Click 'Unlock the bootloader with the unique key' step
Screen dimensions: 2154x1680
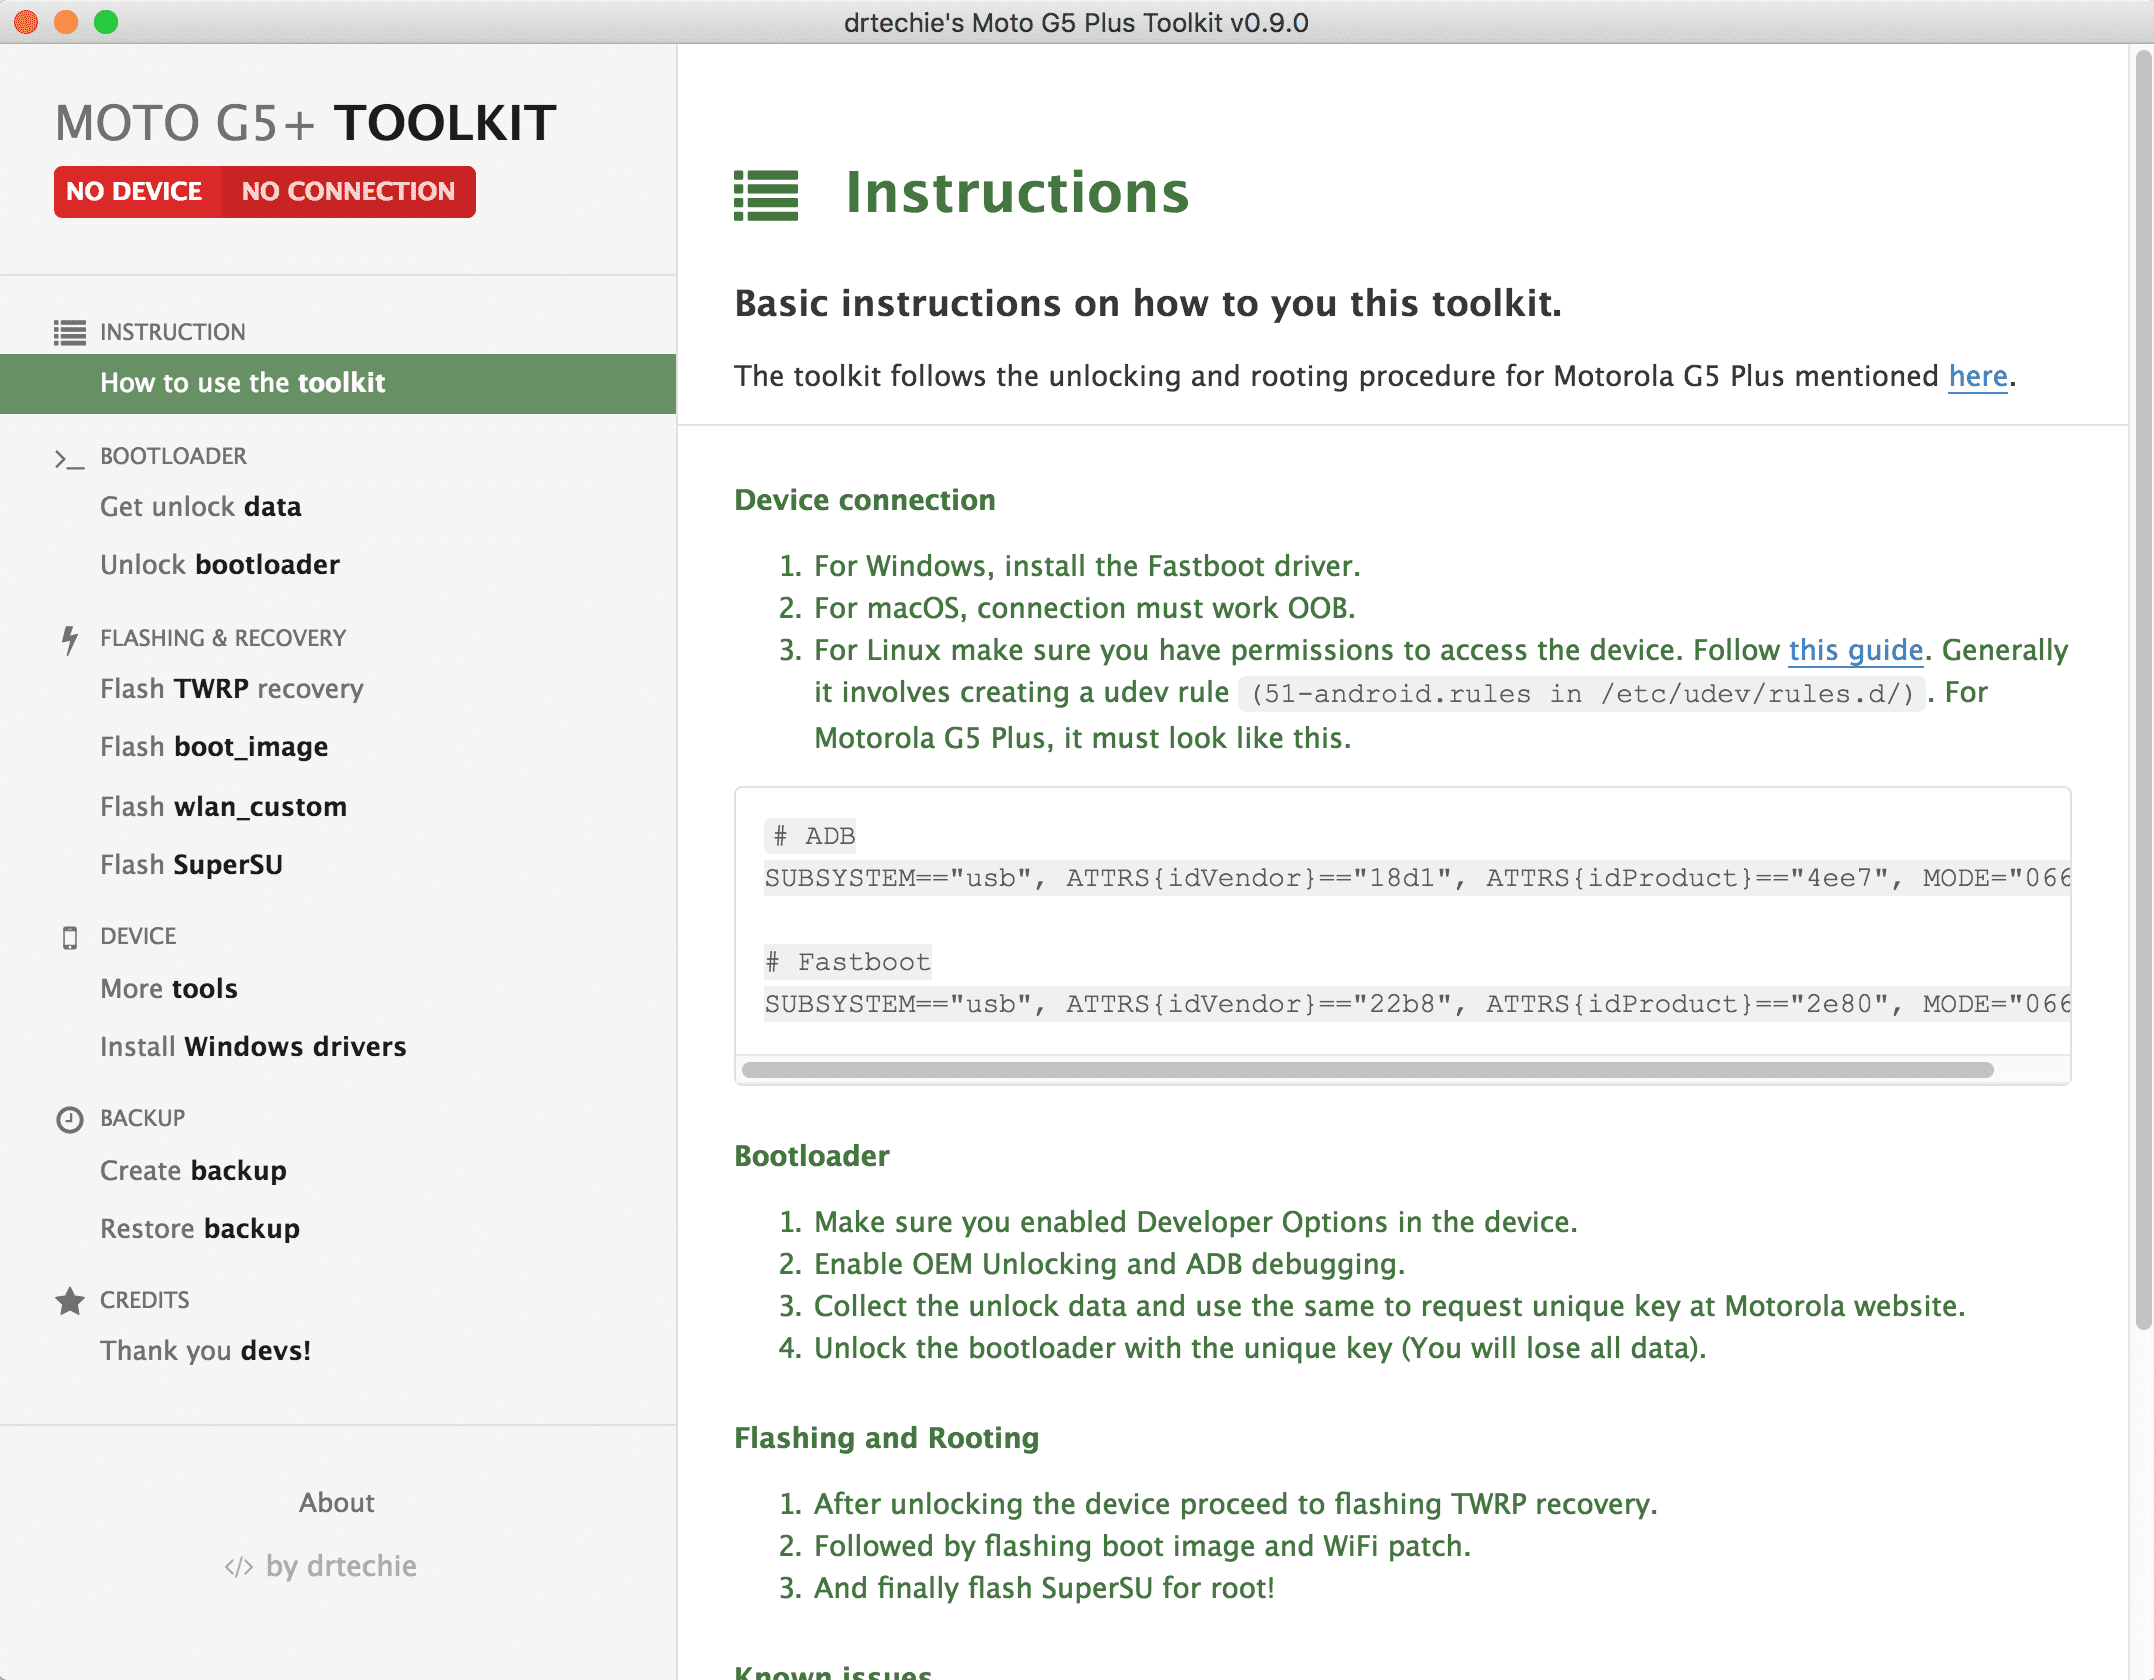(1260, 1348)
